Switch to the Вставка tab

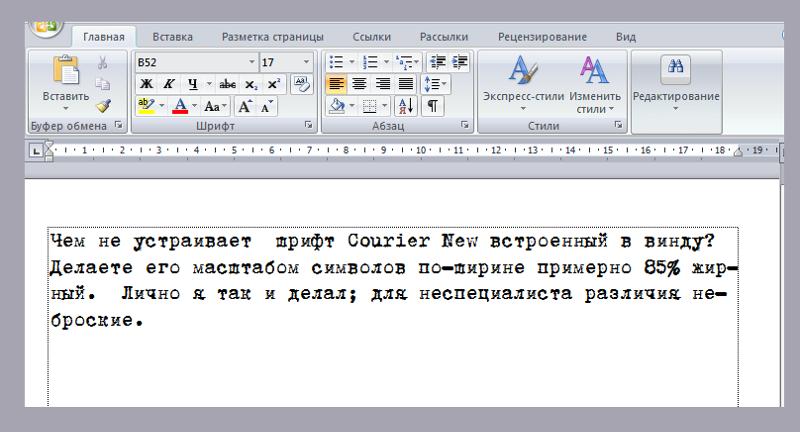(x=172, y=37)
